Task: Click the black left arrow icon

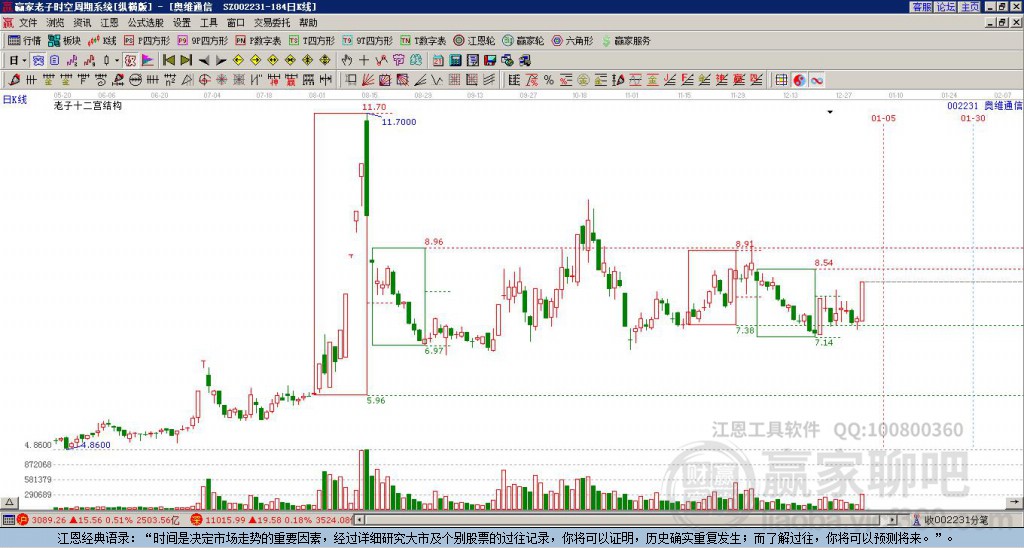Action: [x=204, y=61]
